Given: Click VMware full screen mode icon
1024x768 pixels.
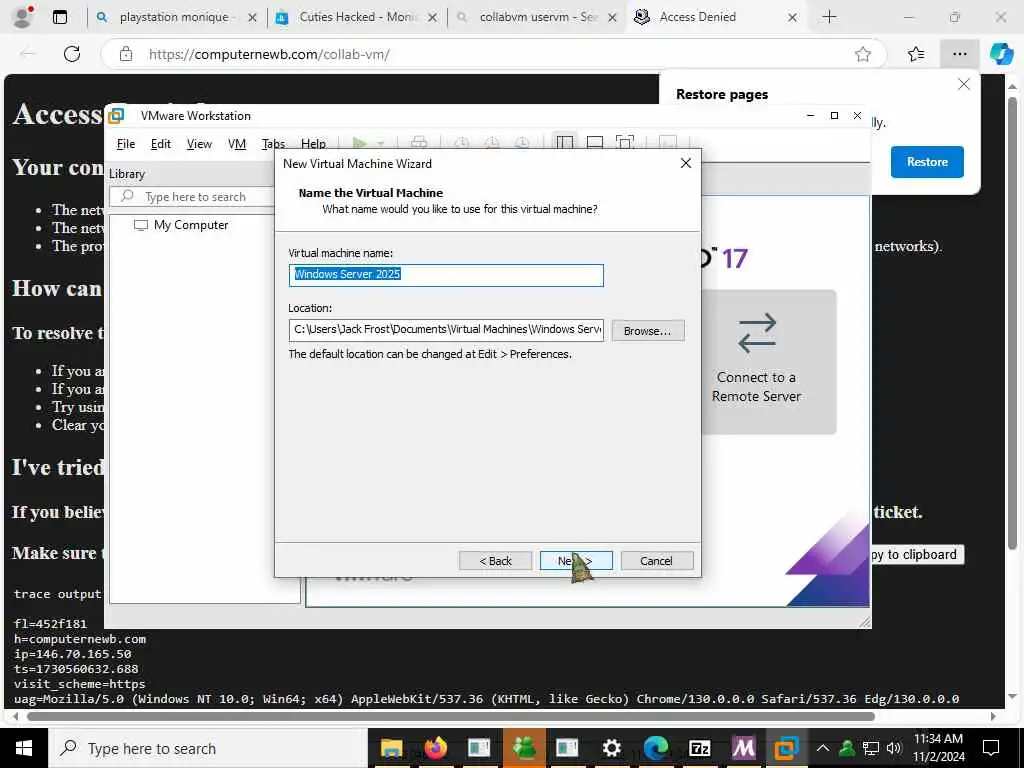Looking at the screenshot, I should coord(625,143).
